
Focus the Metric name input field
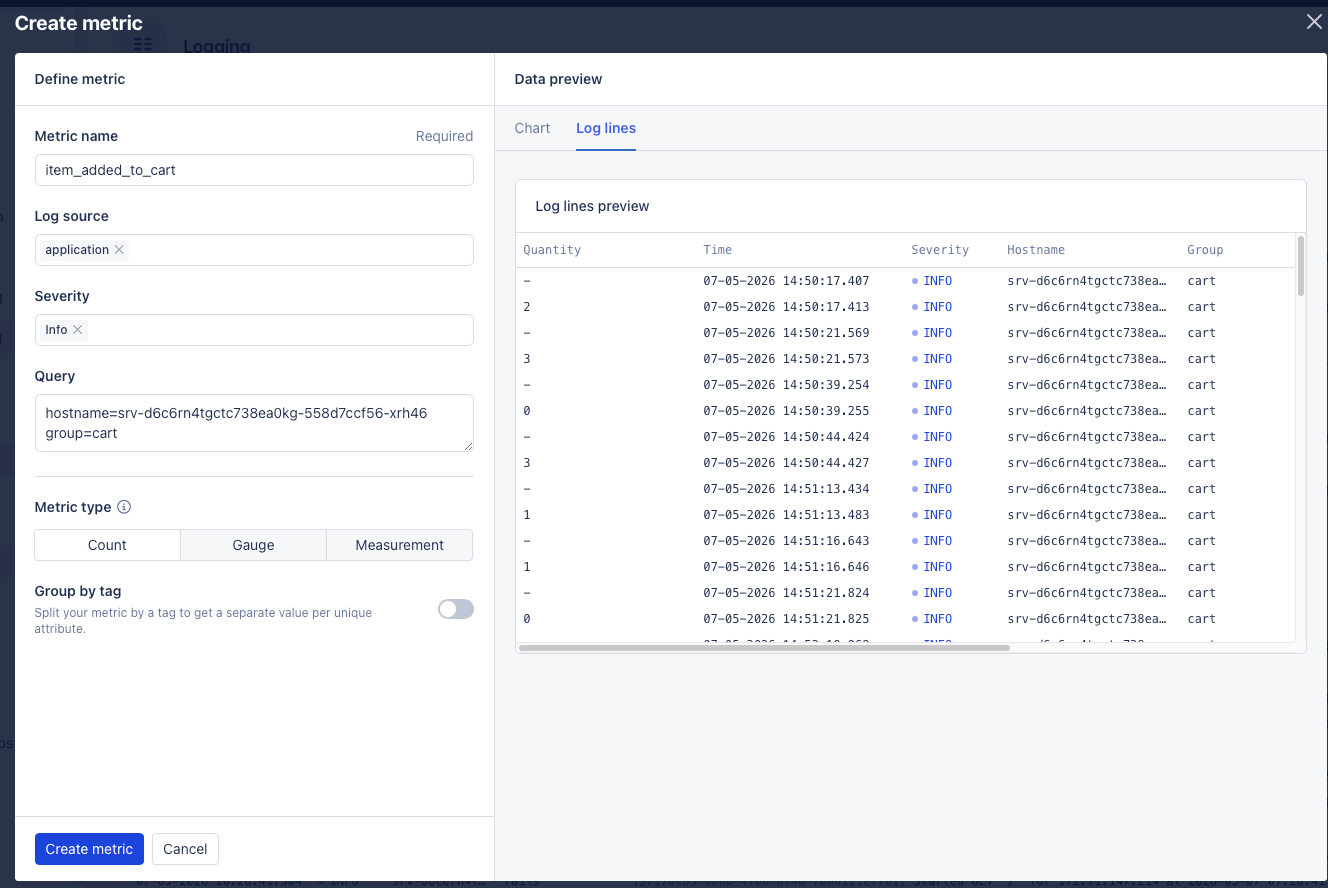(254, 170)
